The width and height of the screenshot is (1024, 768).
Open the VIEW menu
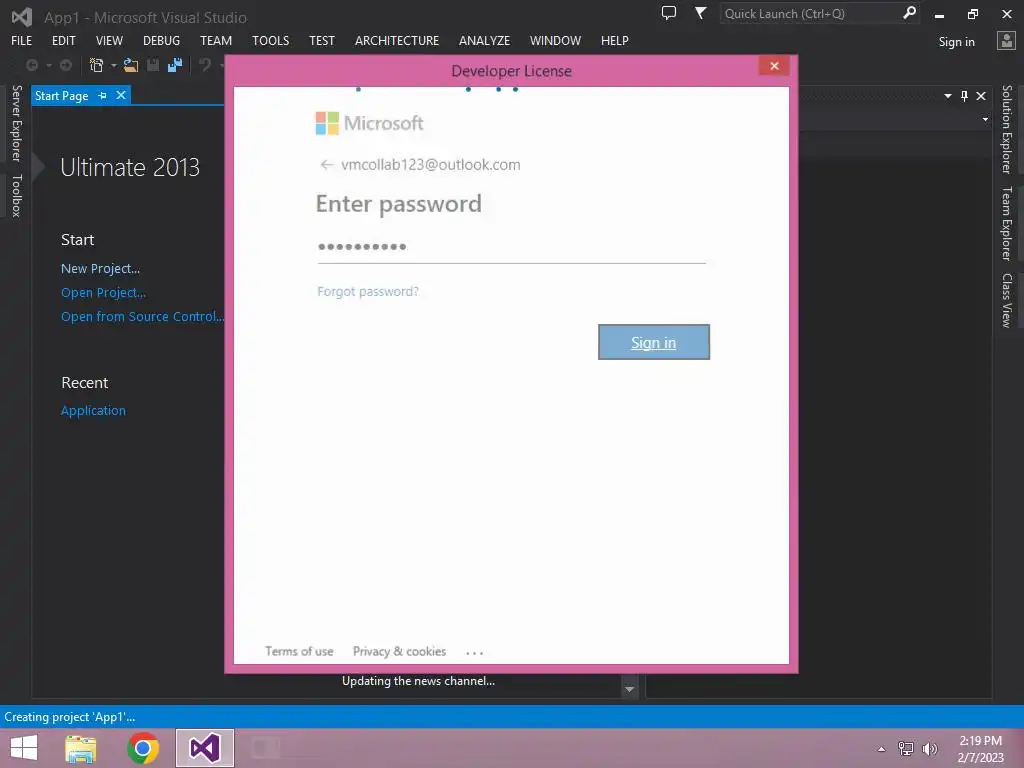coord(109,40)
